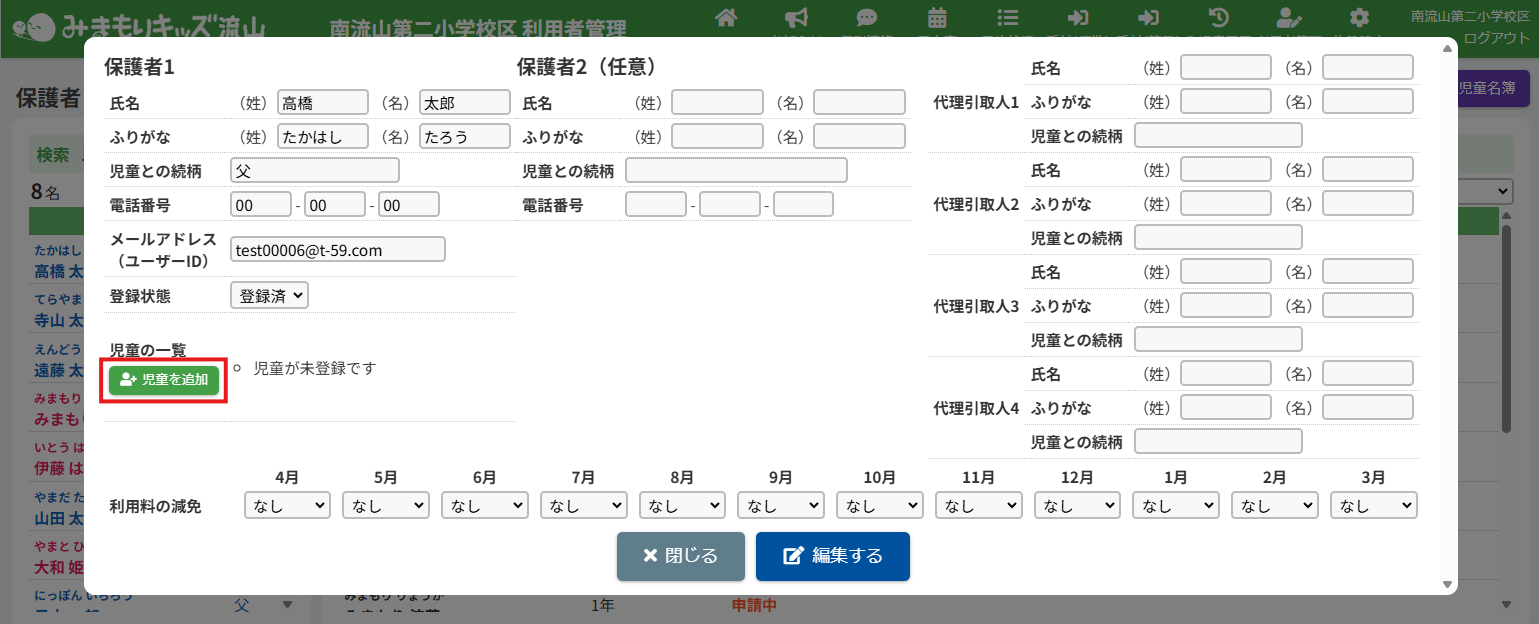Open the calendar icon in header
The height and width of the screenshot is (624, 1539).
[937, 18]
